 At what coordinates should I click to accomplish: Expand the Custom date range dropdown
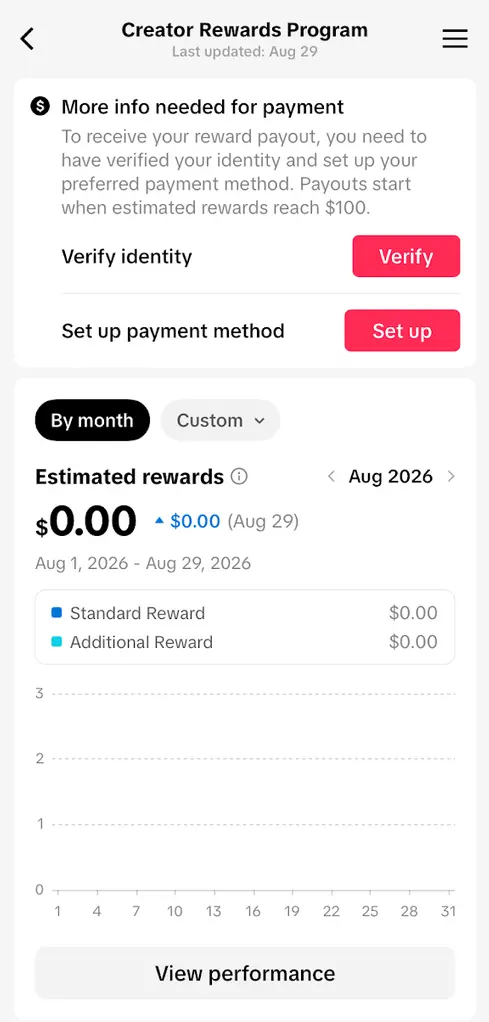coord(220,420)
